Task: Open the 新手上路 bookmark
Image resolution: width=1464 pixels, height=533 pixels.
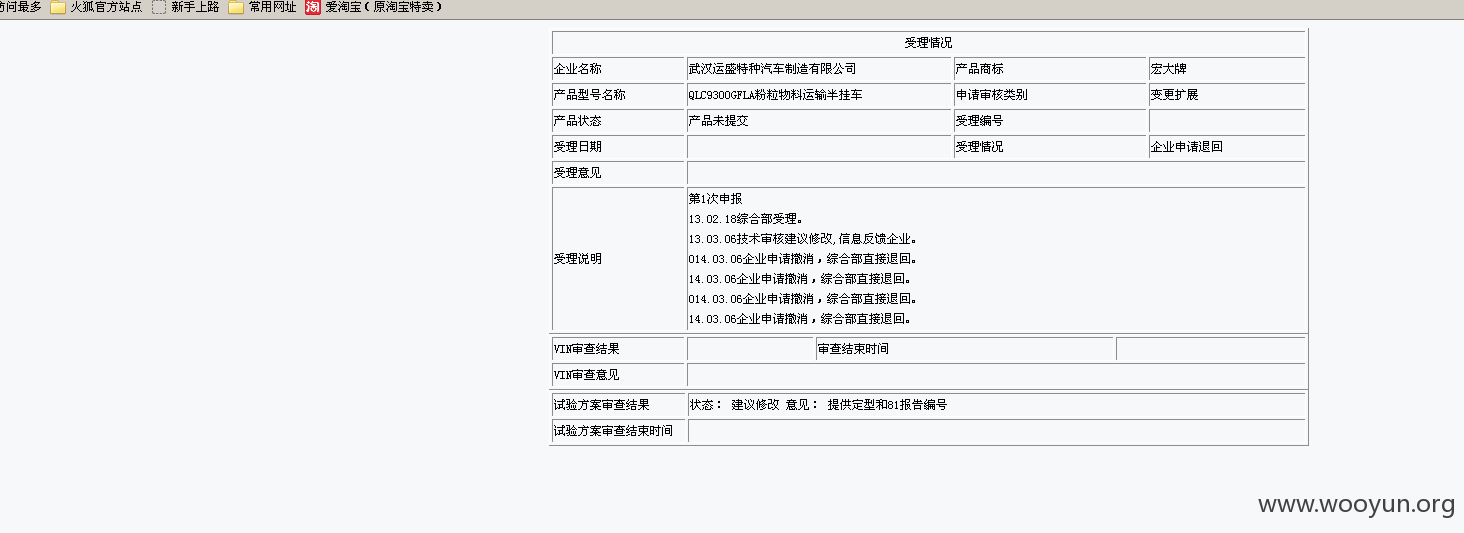Action: point(186,7)
